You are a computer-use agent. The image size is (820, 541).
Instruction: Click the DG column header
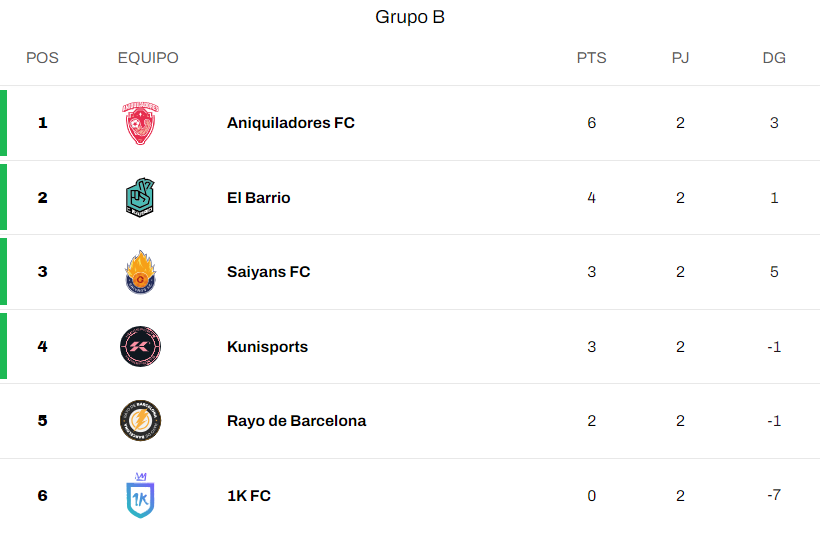pyautogui.click(x=774, y=58)
